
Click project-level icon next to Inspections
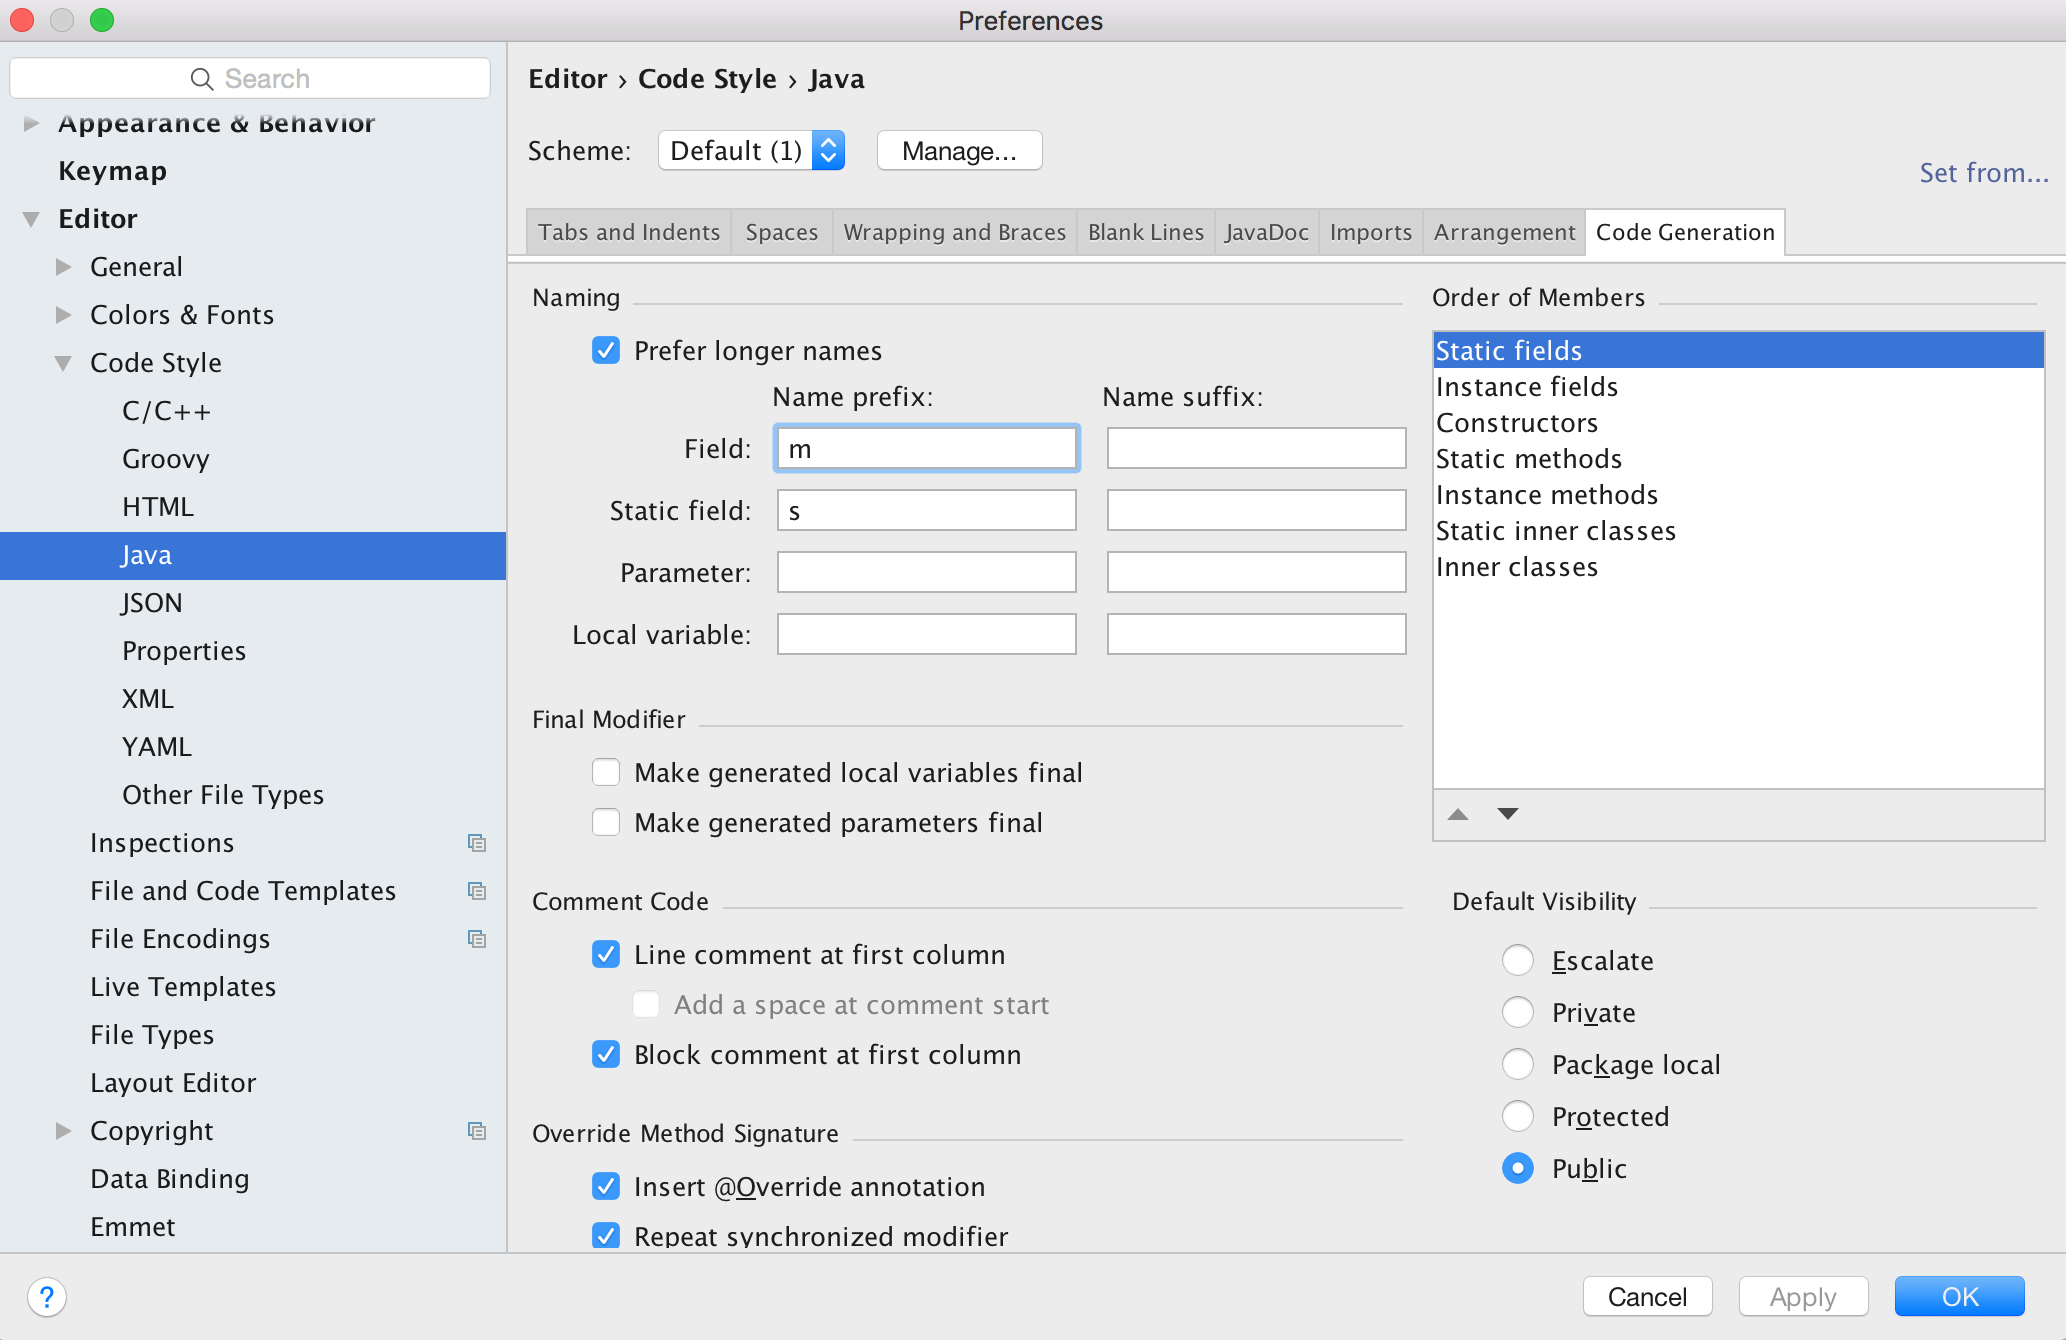(477, 843)
